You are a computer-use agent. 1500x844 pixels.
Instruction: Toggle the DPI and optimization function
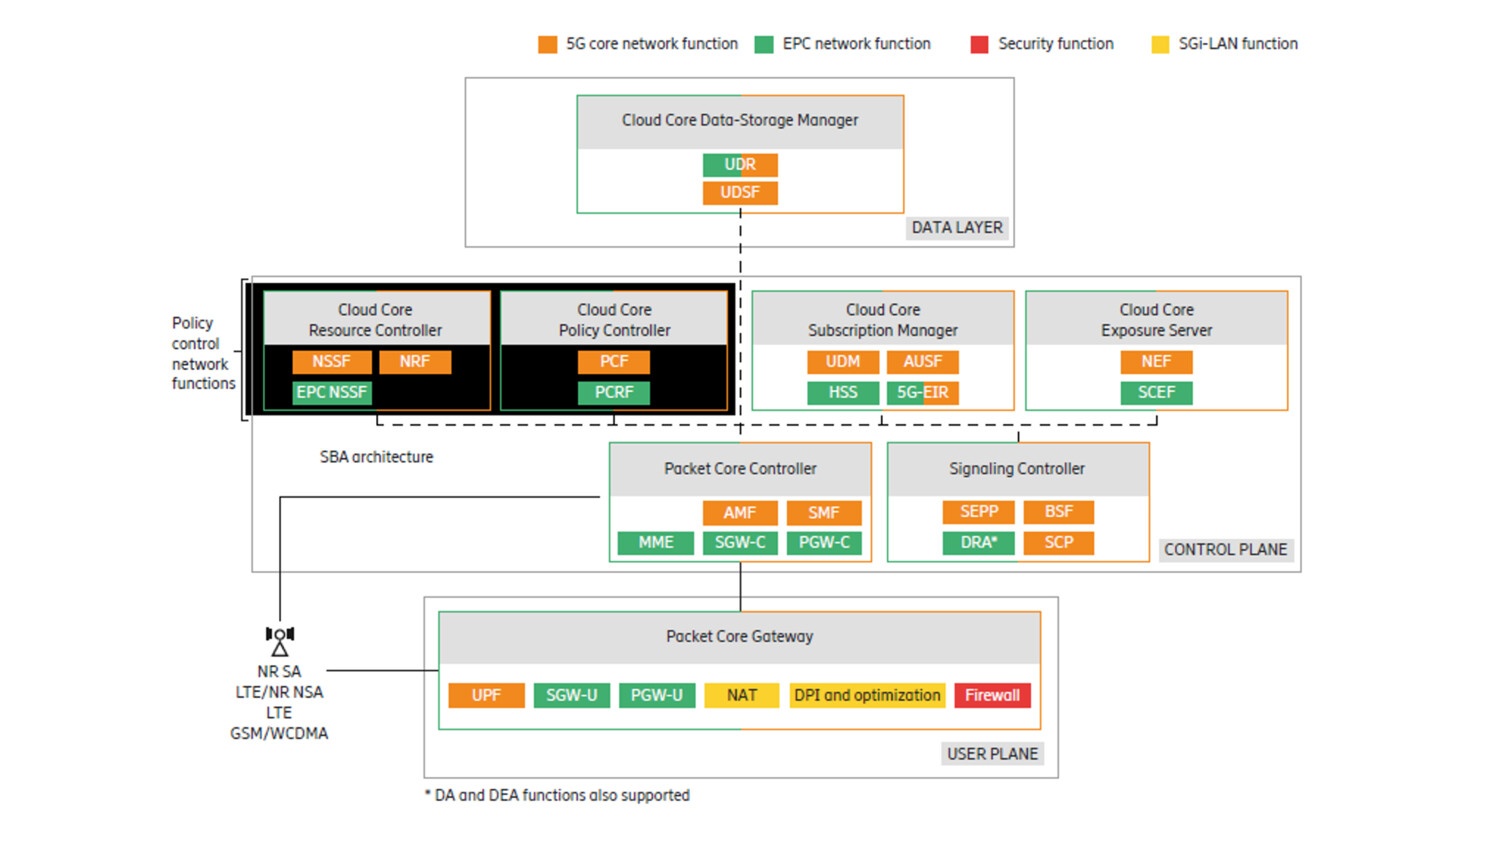tap(866, 695)
